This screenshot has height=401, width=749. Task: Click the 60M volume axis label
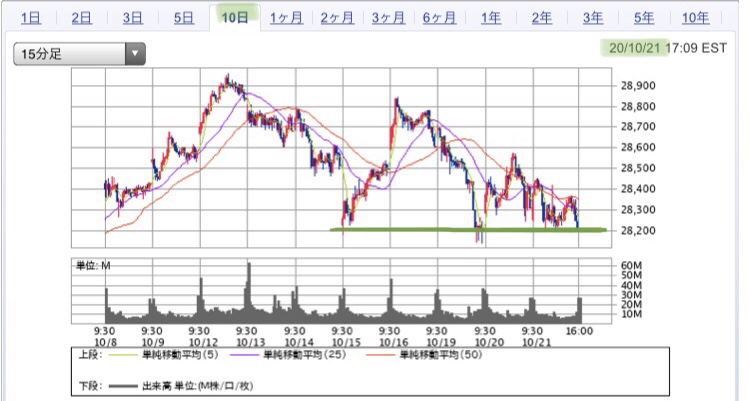pyautogui.click(x=631, y=265)
